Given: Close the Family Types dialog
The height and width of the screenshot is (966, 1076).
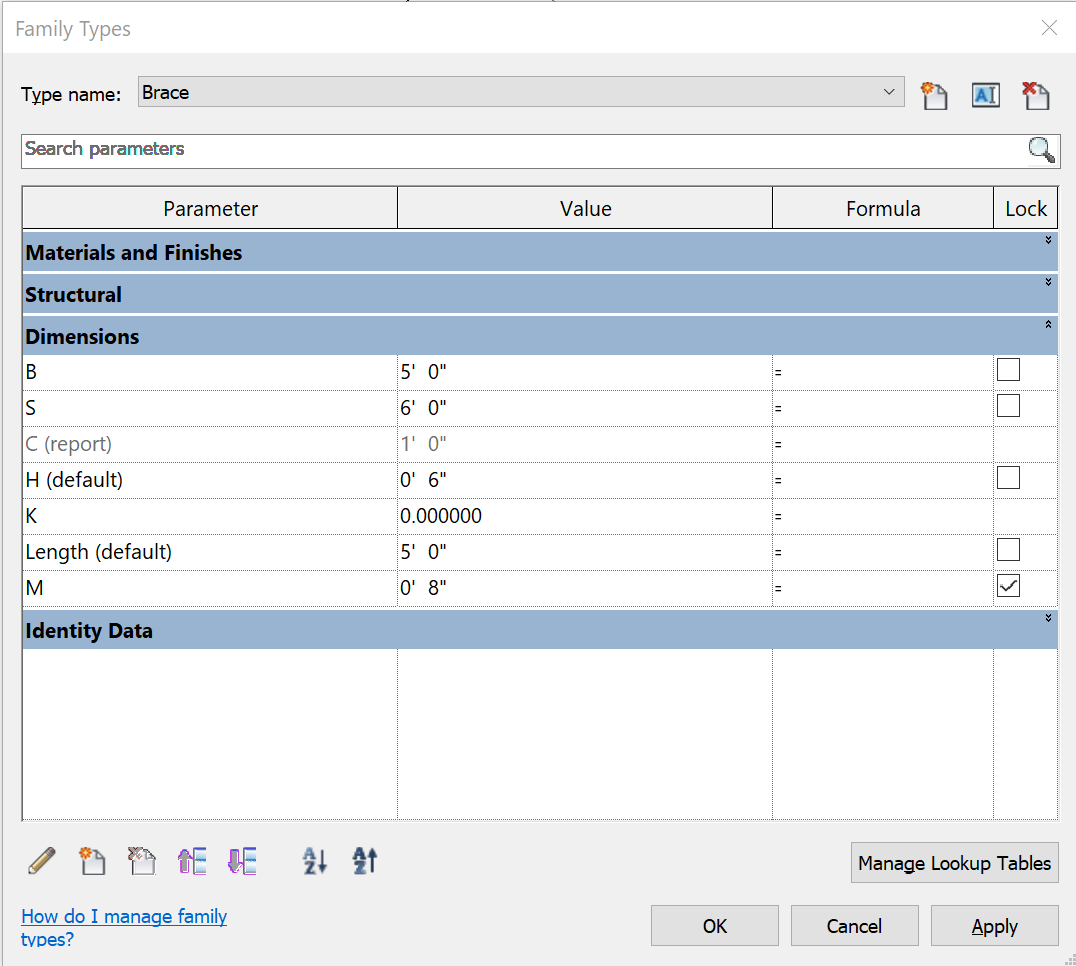Looking at the screenshot, I should point(1049,27).
